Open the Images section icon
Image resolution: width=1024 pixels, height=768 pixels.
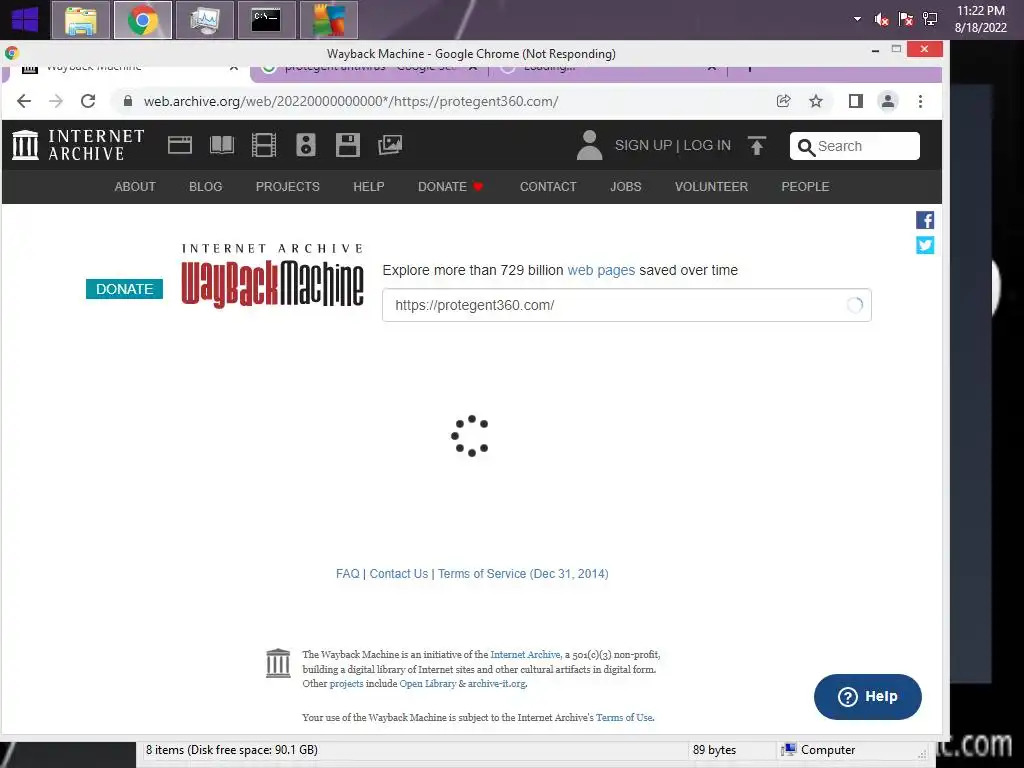tap(390, 145)
